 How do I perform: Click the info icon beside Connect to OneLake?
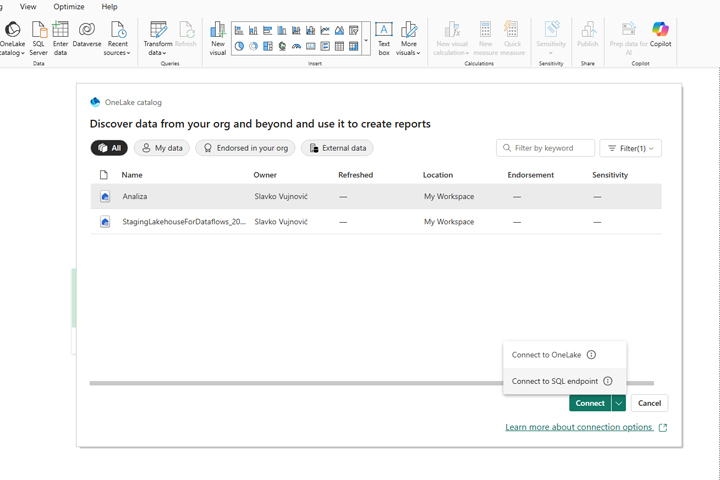pos(591,355)
